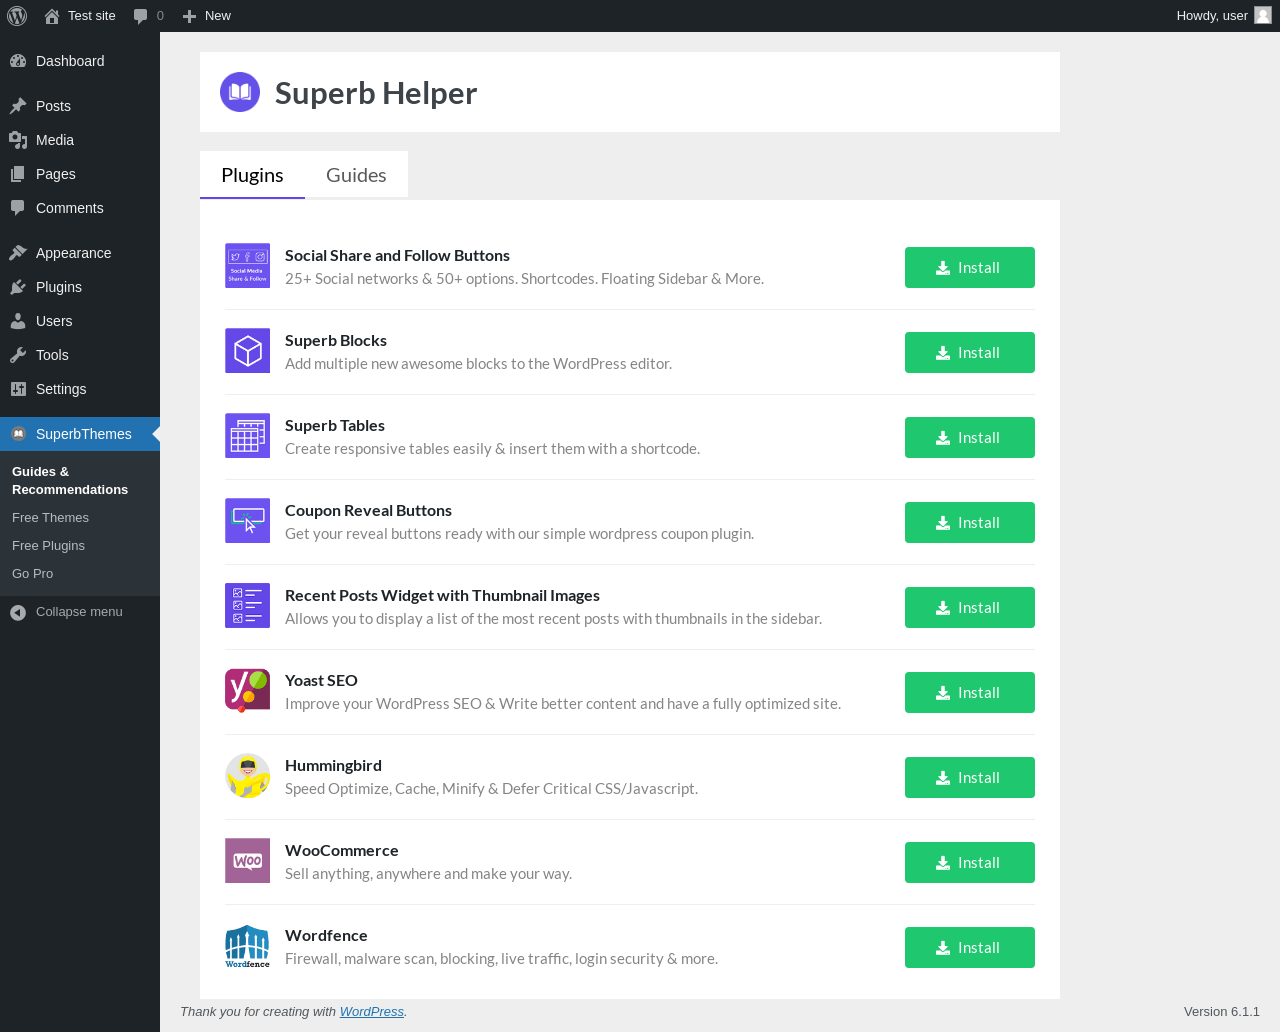Image resolution: width=1280 pixels, height=1032 pixels.
Task: Click the Superb Tables grid icon
Action: 247,436
